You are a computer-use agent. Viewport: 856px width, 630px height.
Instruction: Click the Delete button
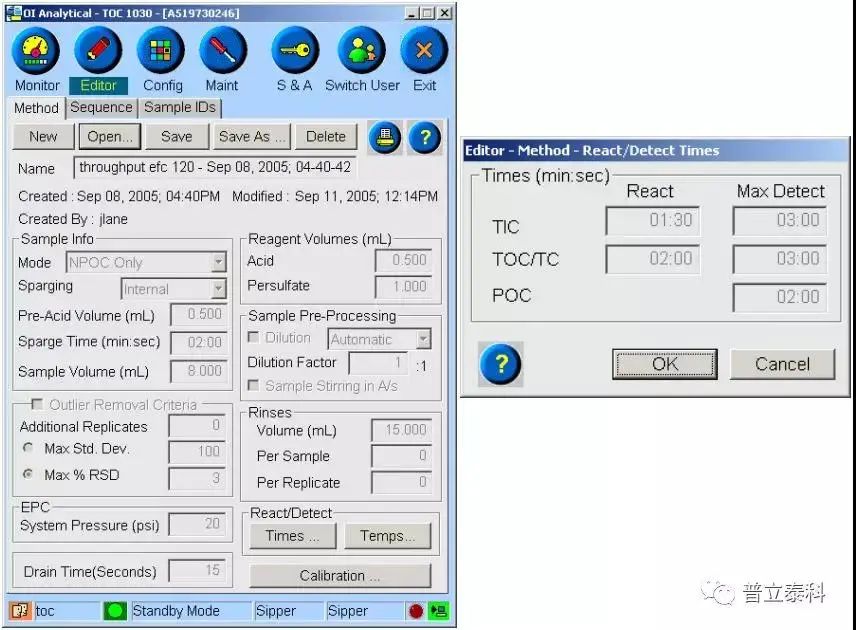coord(326,136)
